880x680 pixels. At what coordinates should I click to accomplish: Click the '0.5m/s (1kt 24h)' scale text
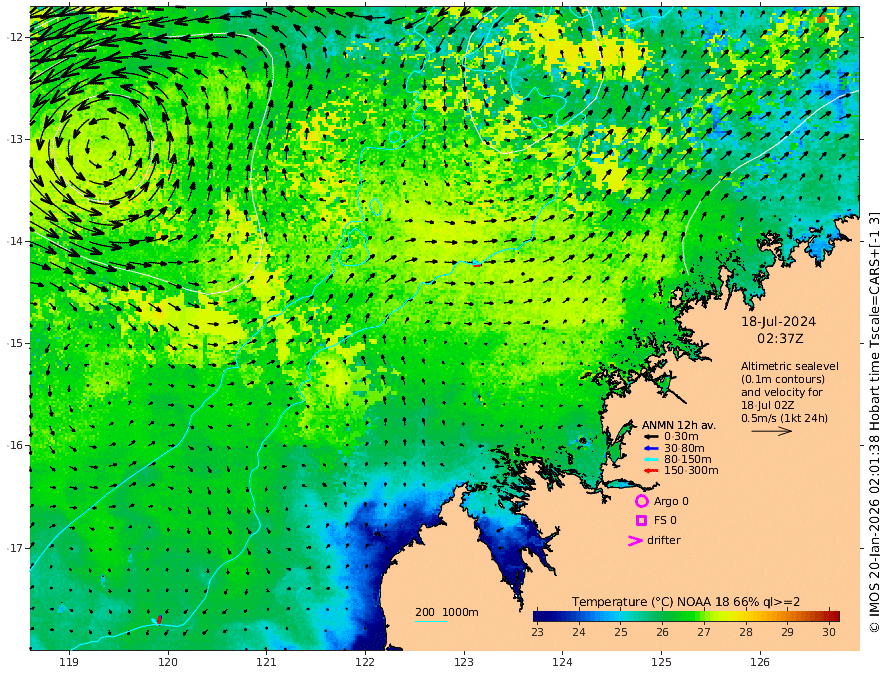pos(784,418)
